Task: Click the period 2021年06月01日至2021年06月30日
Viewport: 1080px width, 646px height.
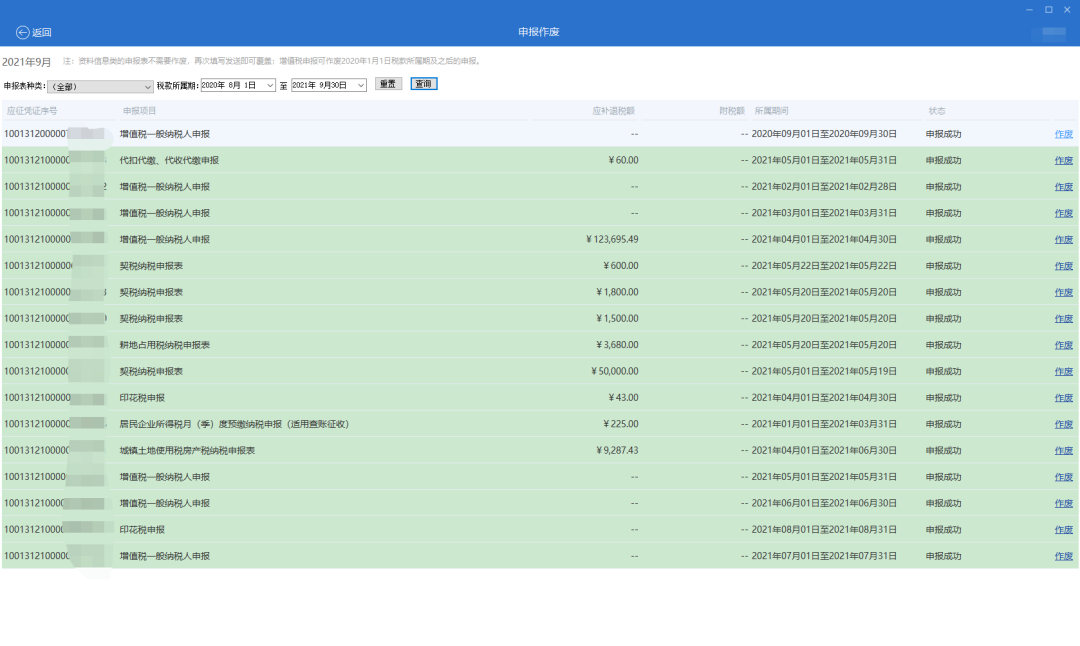Action: (824, 503)
